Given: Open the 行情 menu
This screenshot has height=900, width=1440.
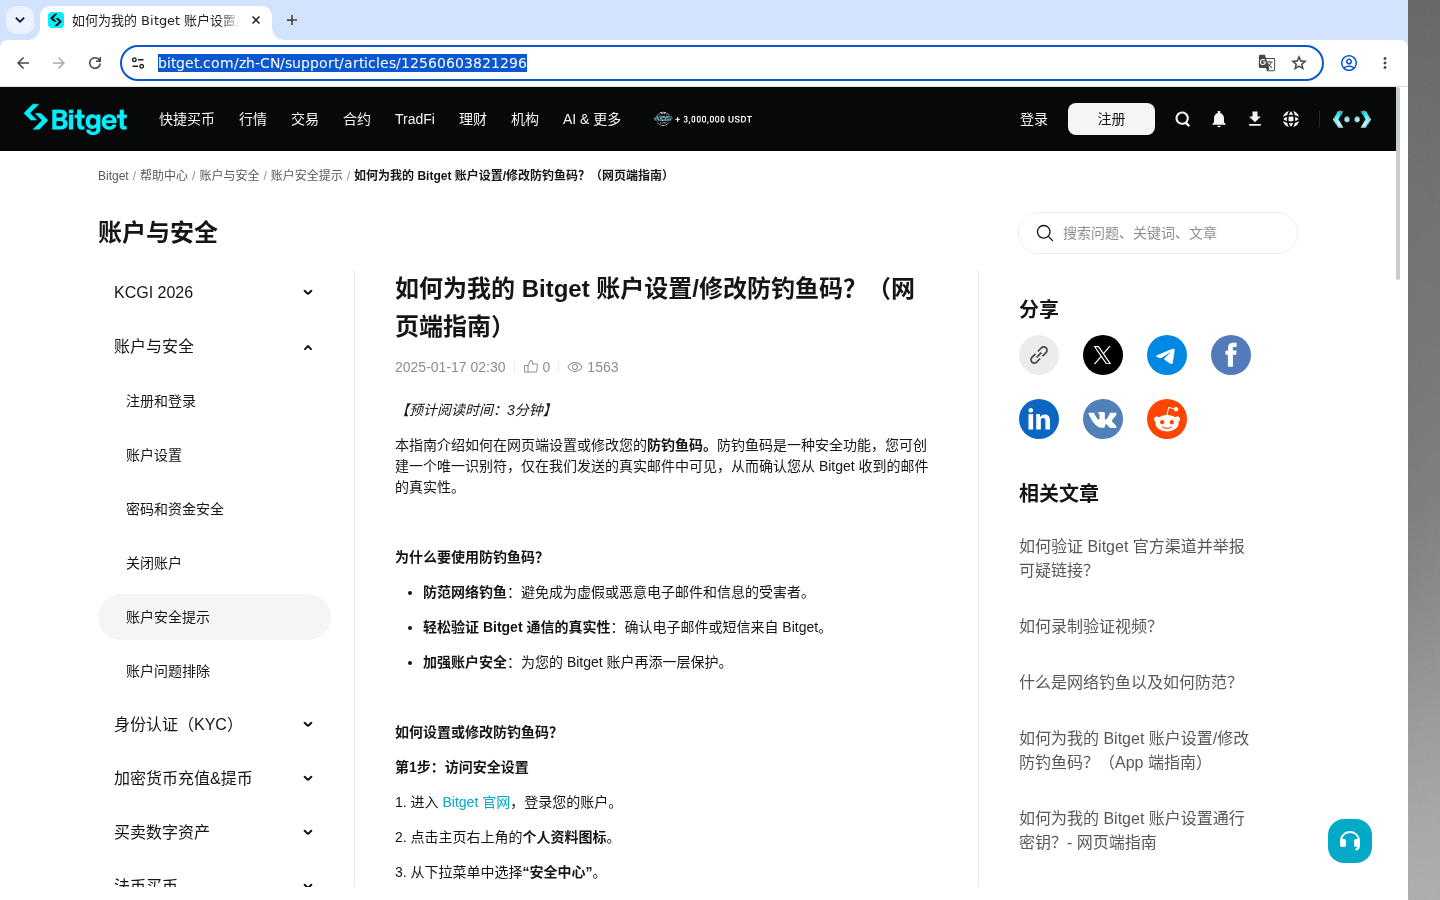Looking at the screenshot, I should (x=253, y=119).
